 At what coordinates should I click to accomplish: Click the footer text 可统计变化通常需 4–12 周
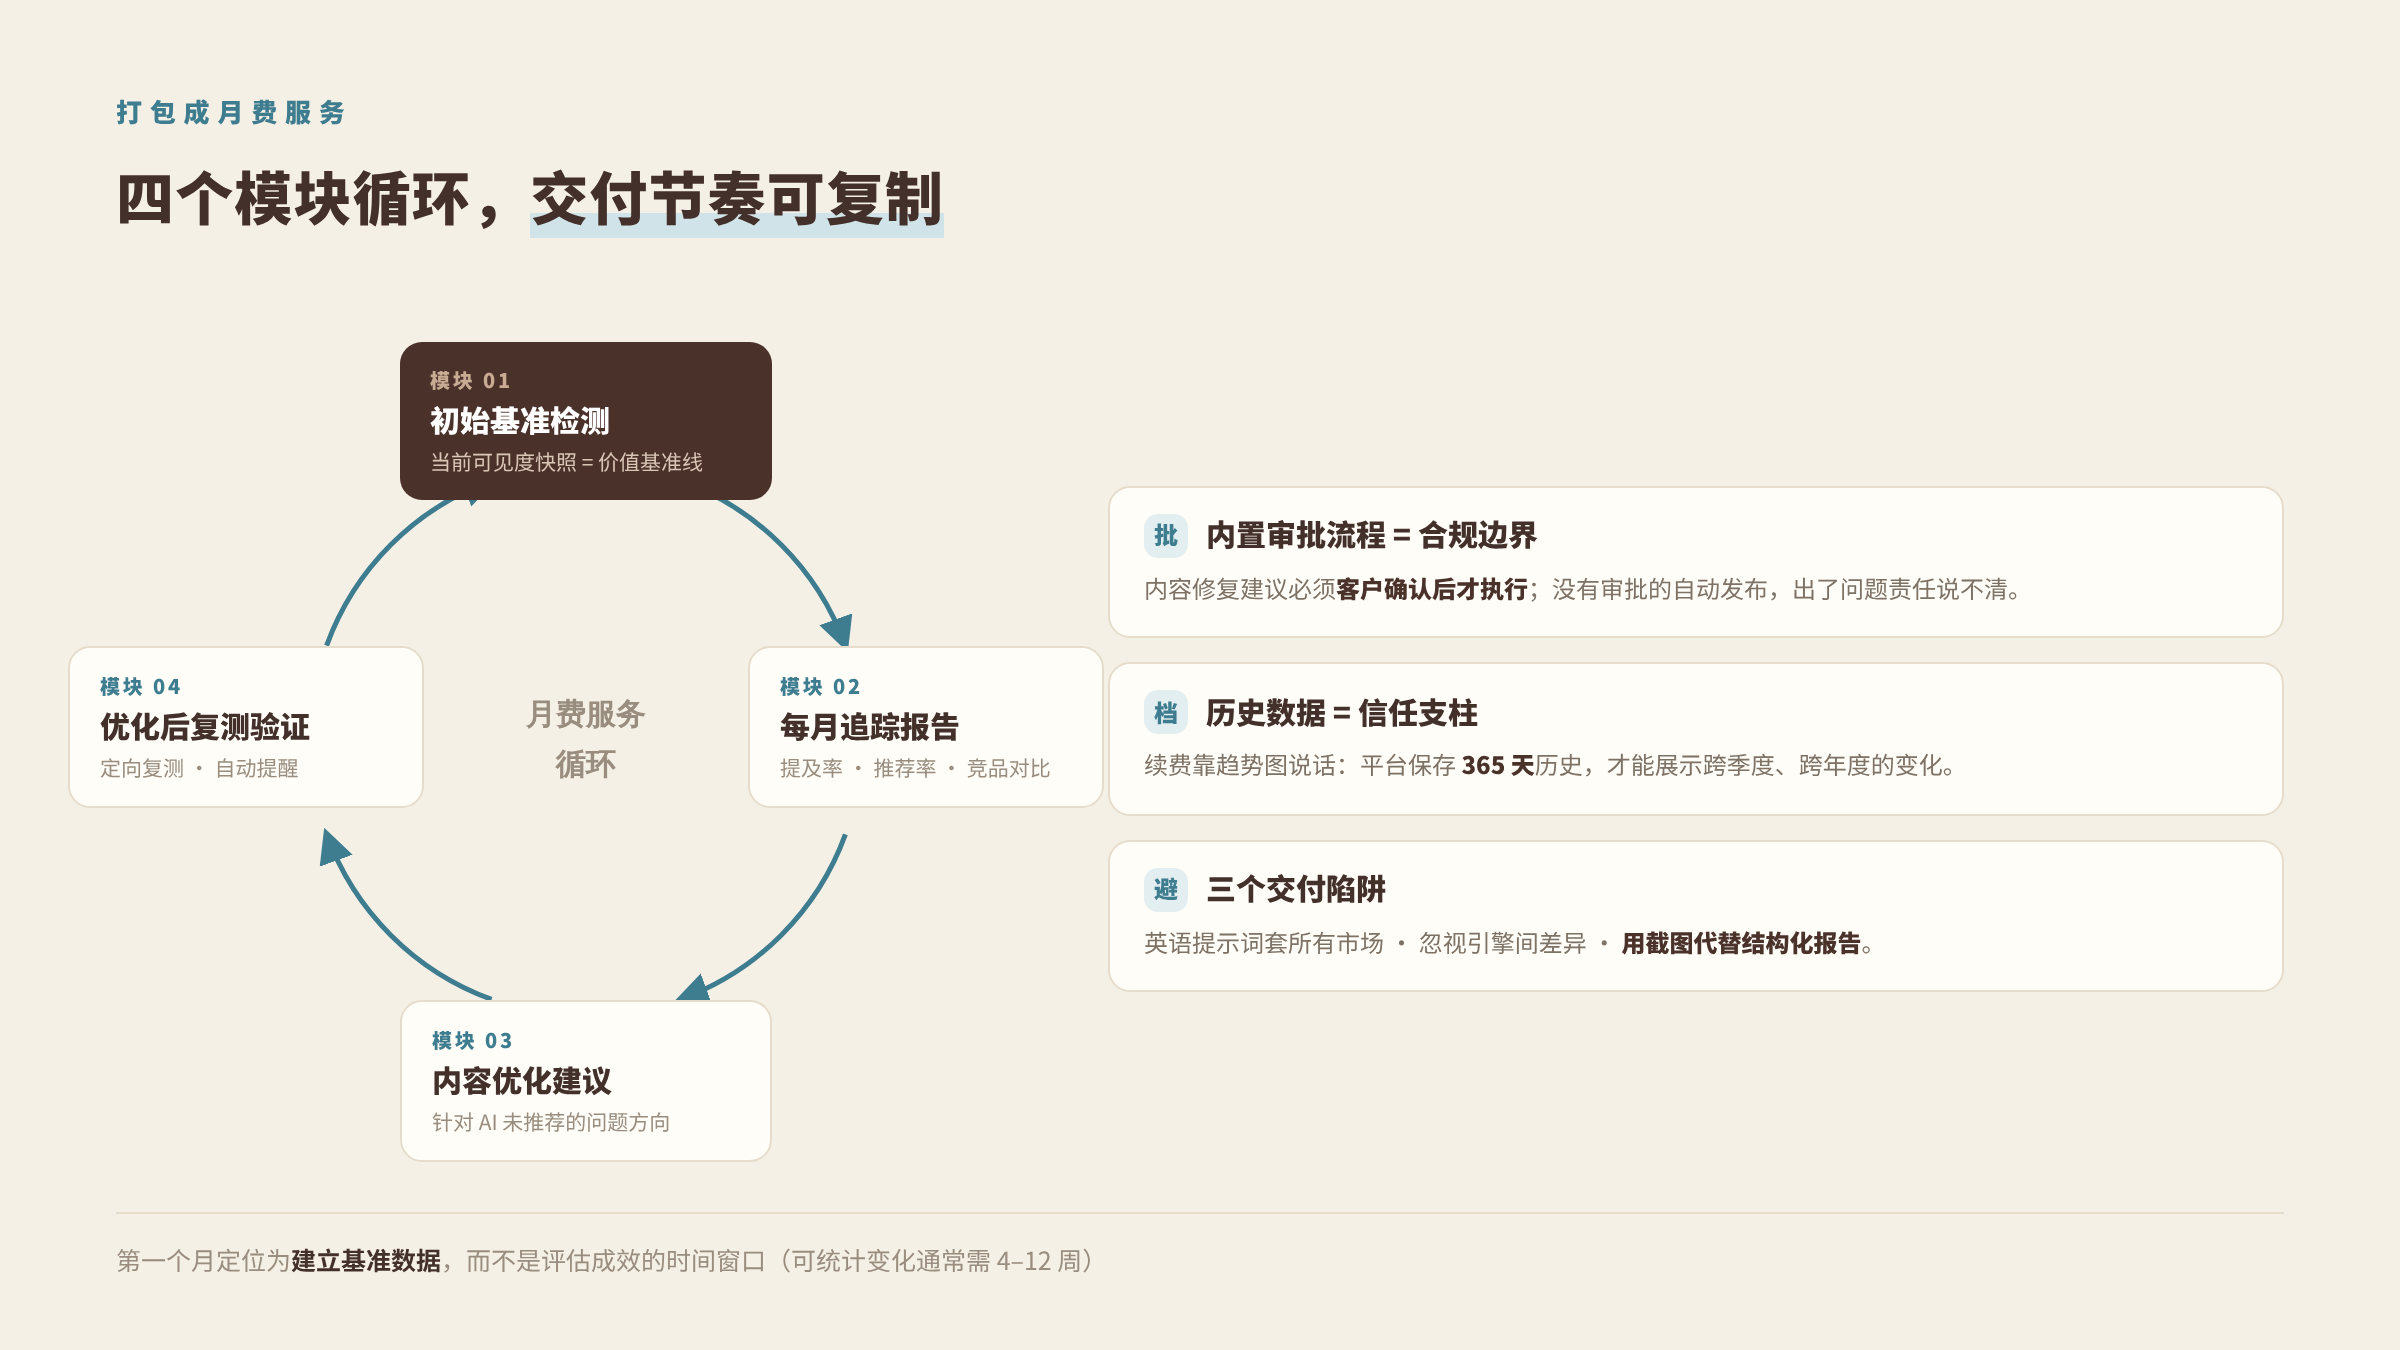tap(936, 1261)
